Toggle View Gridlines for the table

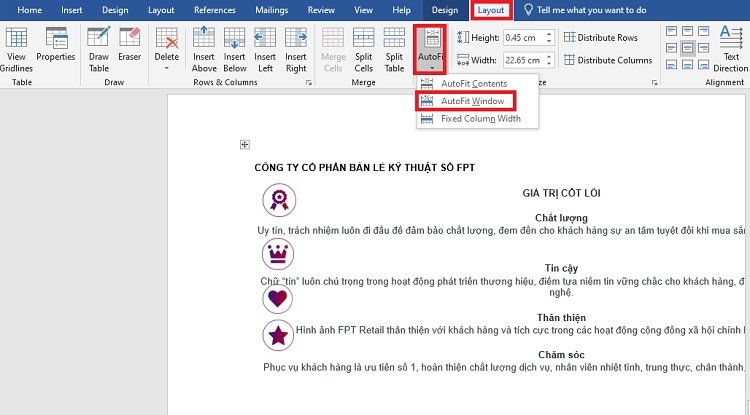pos(16,50)
